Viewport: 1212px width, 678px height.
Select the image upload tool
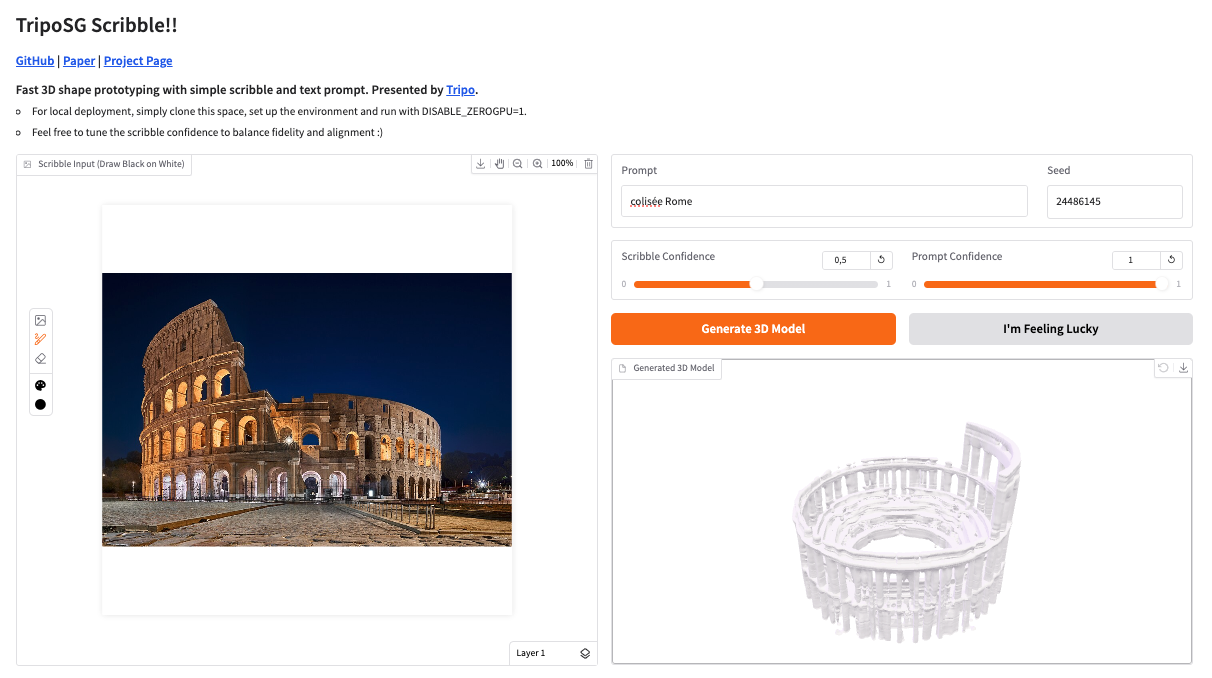(41, 320)
